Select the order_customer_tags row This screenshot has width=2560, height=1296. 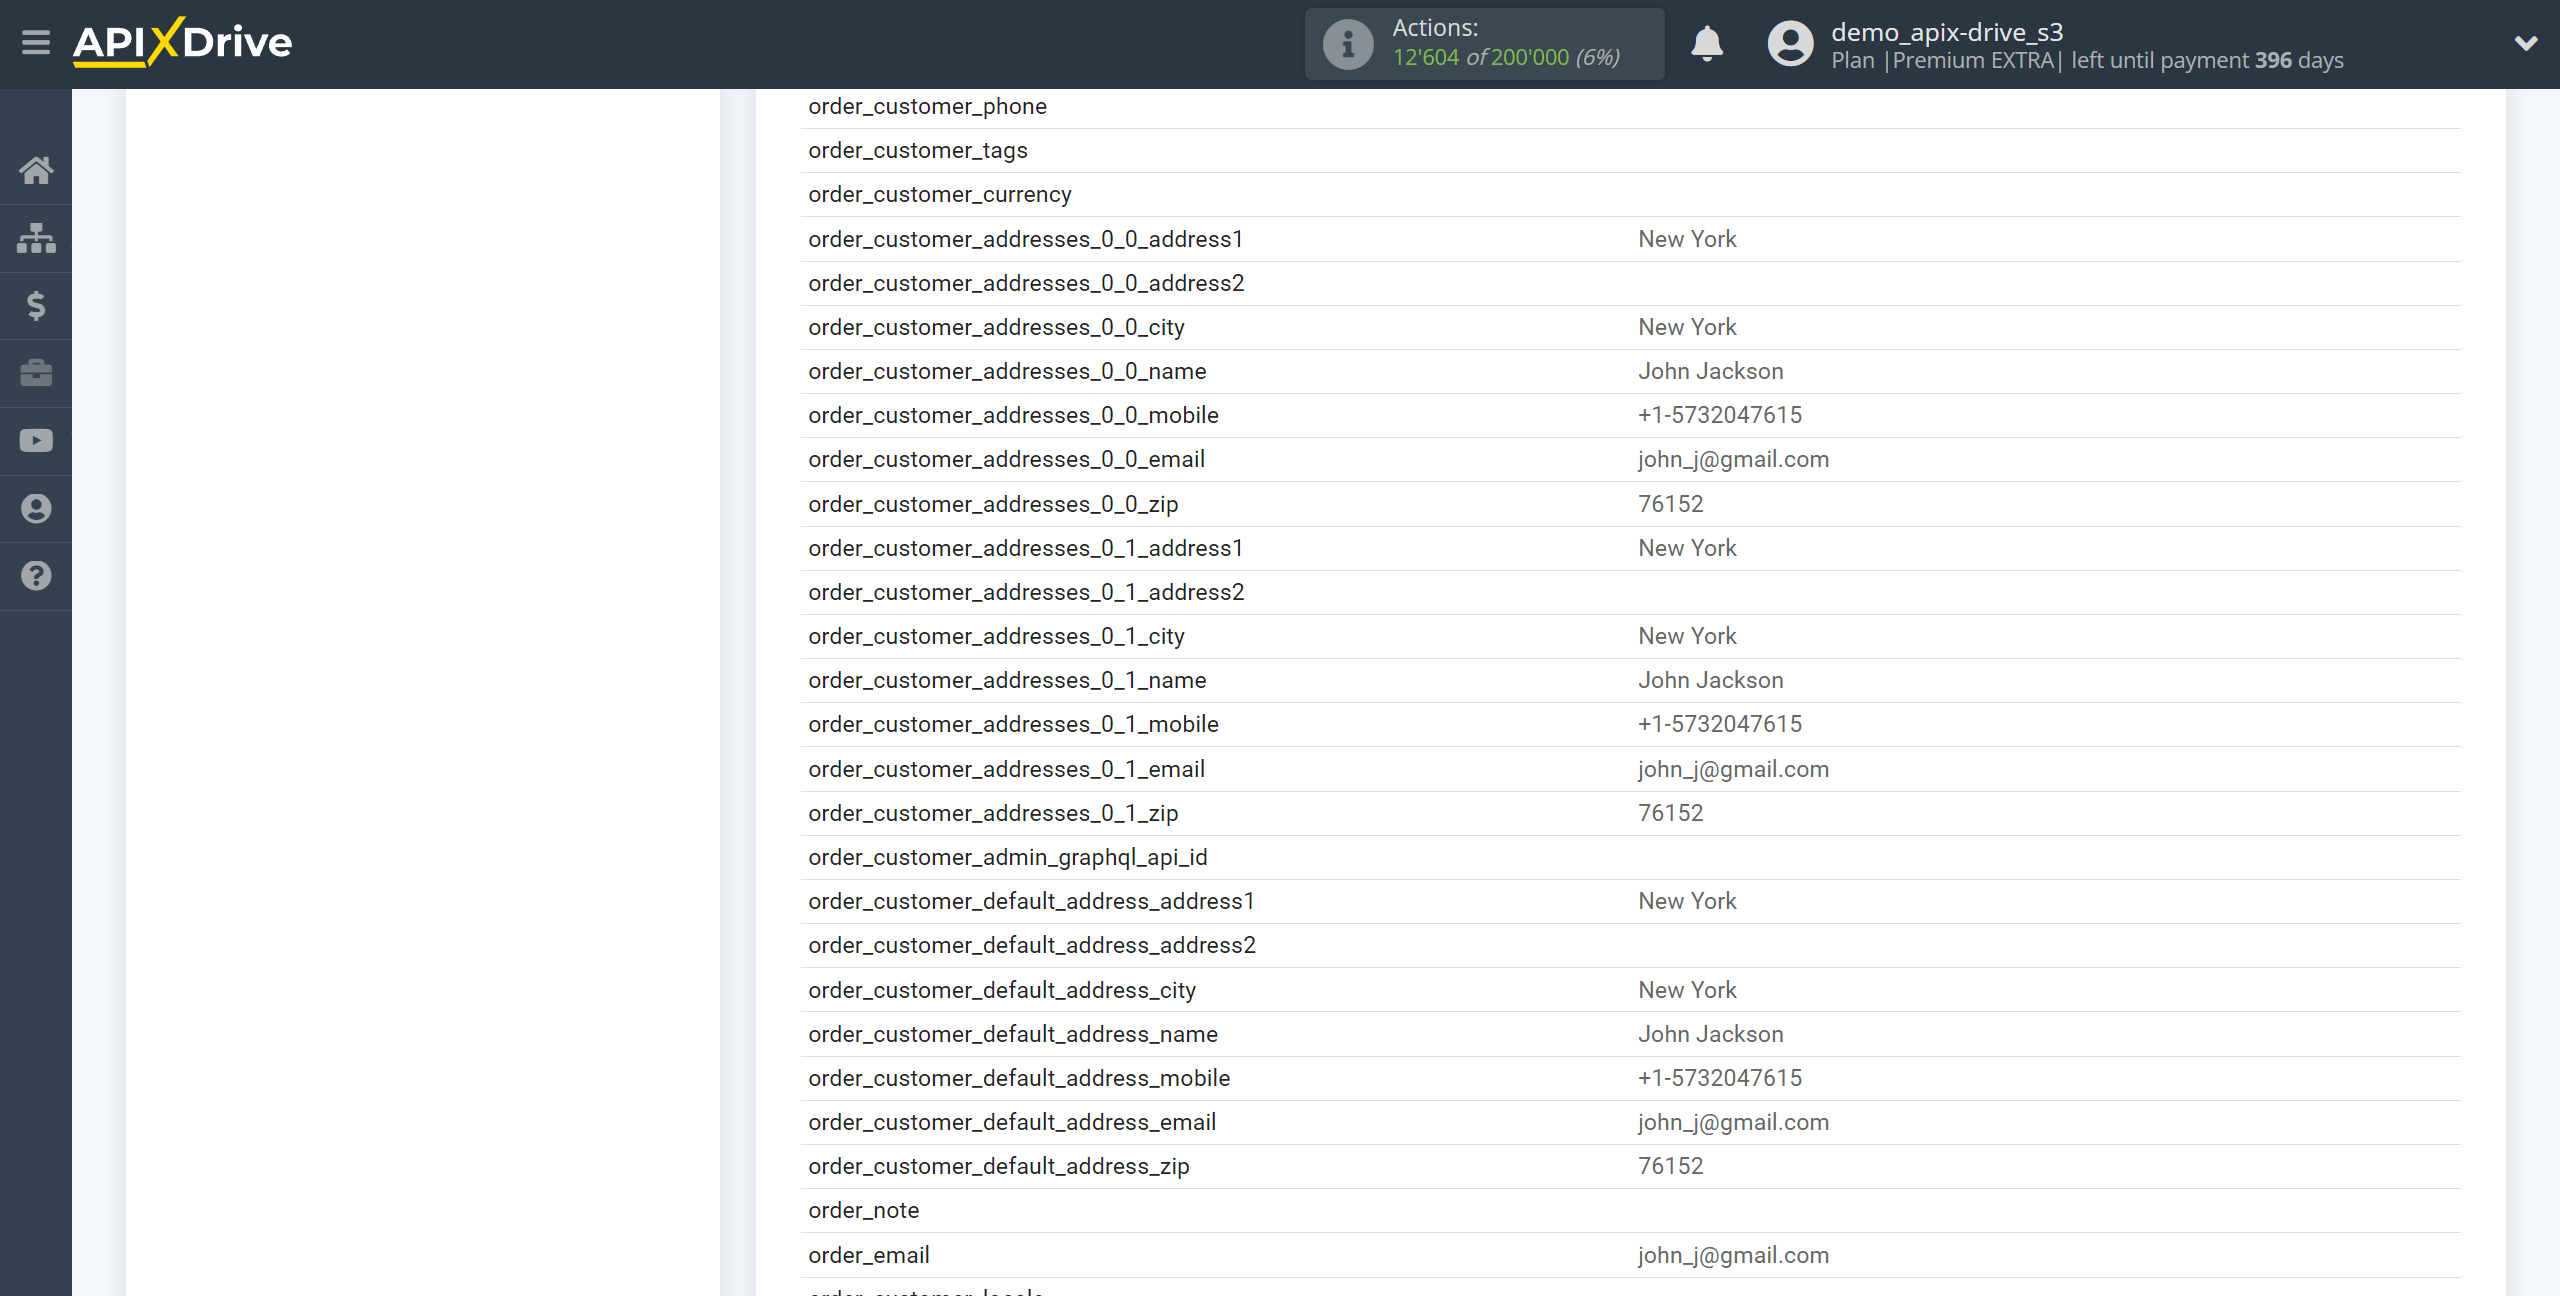(x=1630, y=151)
